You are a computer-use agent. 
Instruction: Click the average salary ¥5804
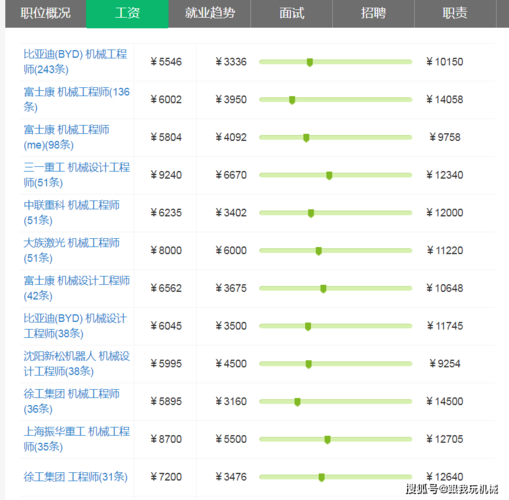click(x=166, y=137)
